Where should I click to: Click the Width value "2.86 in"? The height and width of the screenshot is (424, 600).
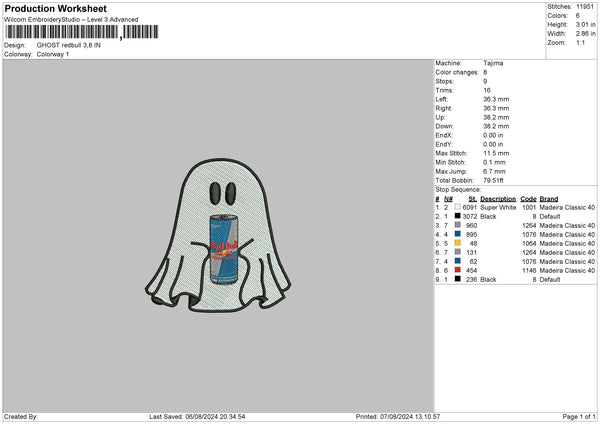point(586,34)
